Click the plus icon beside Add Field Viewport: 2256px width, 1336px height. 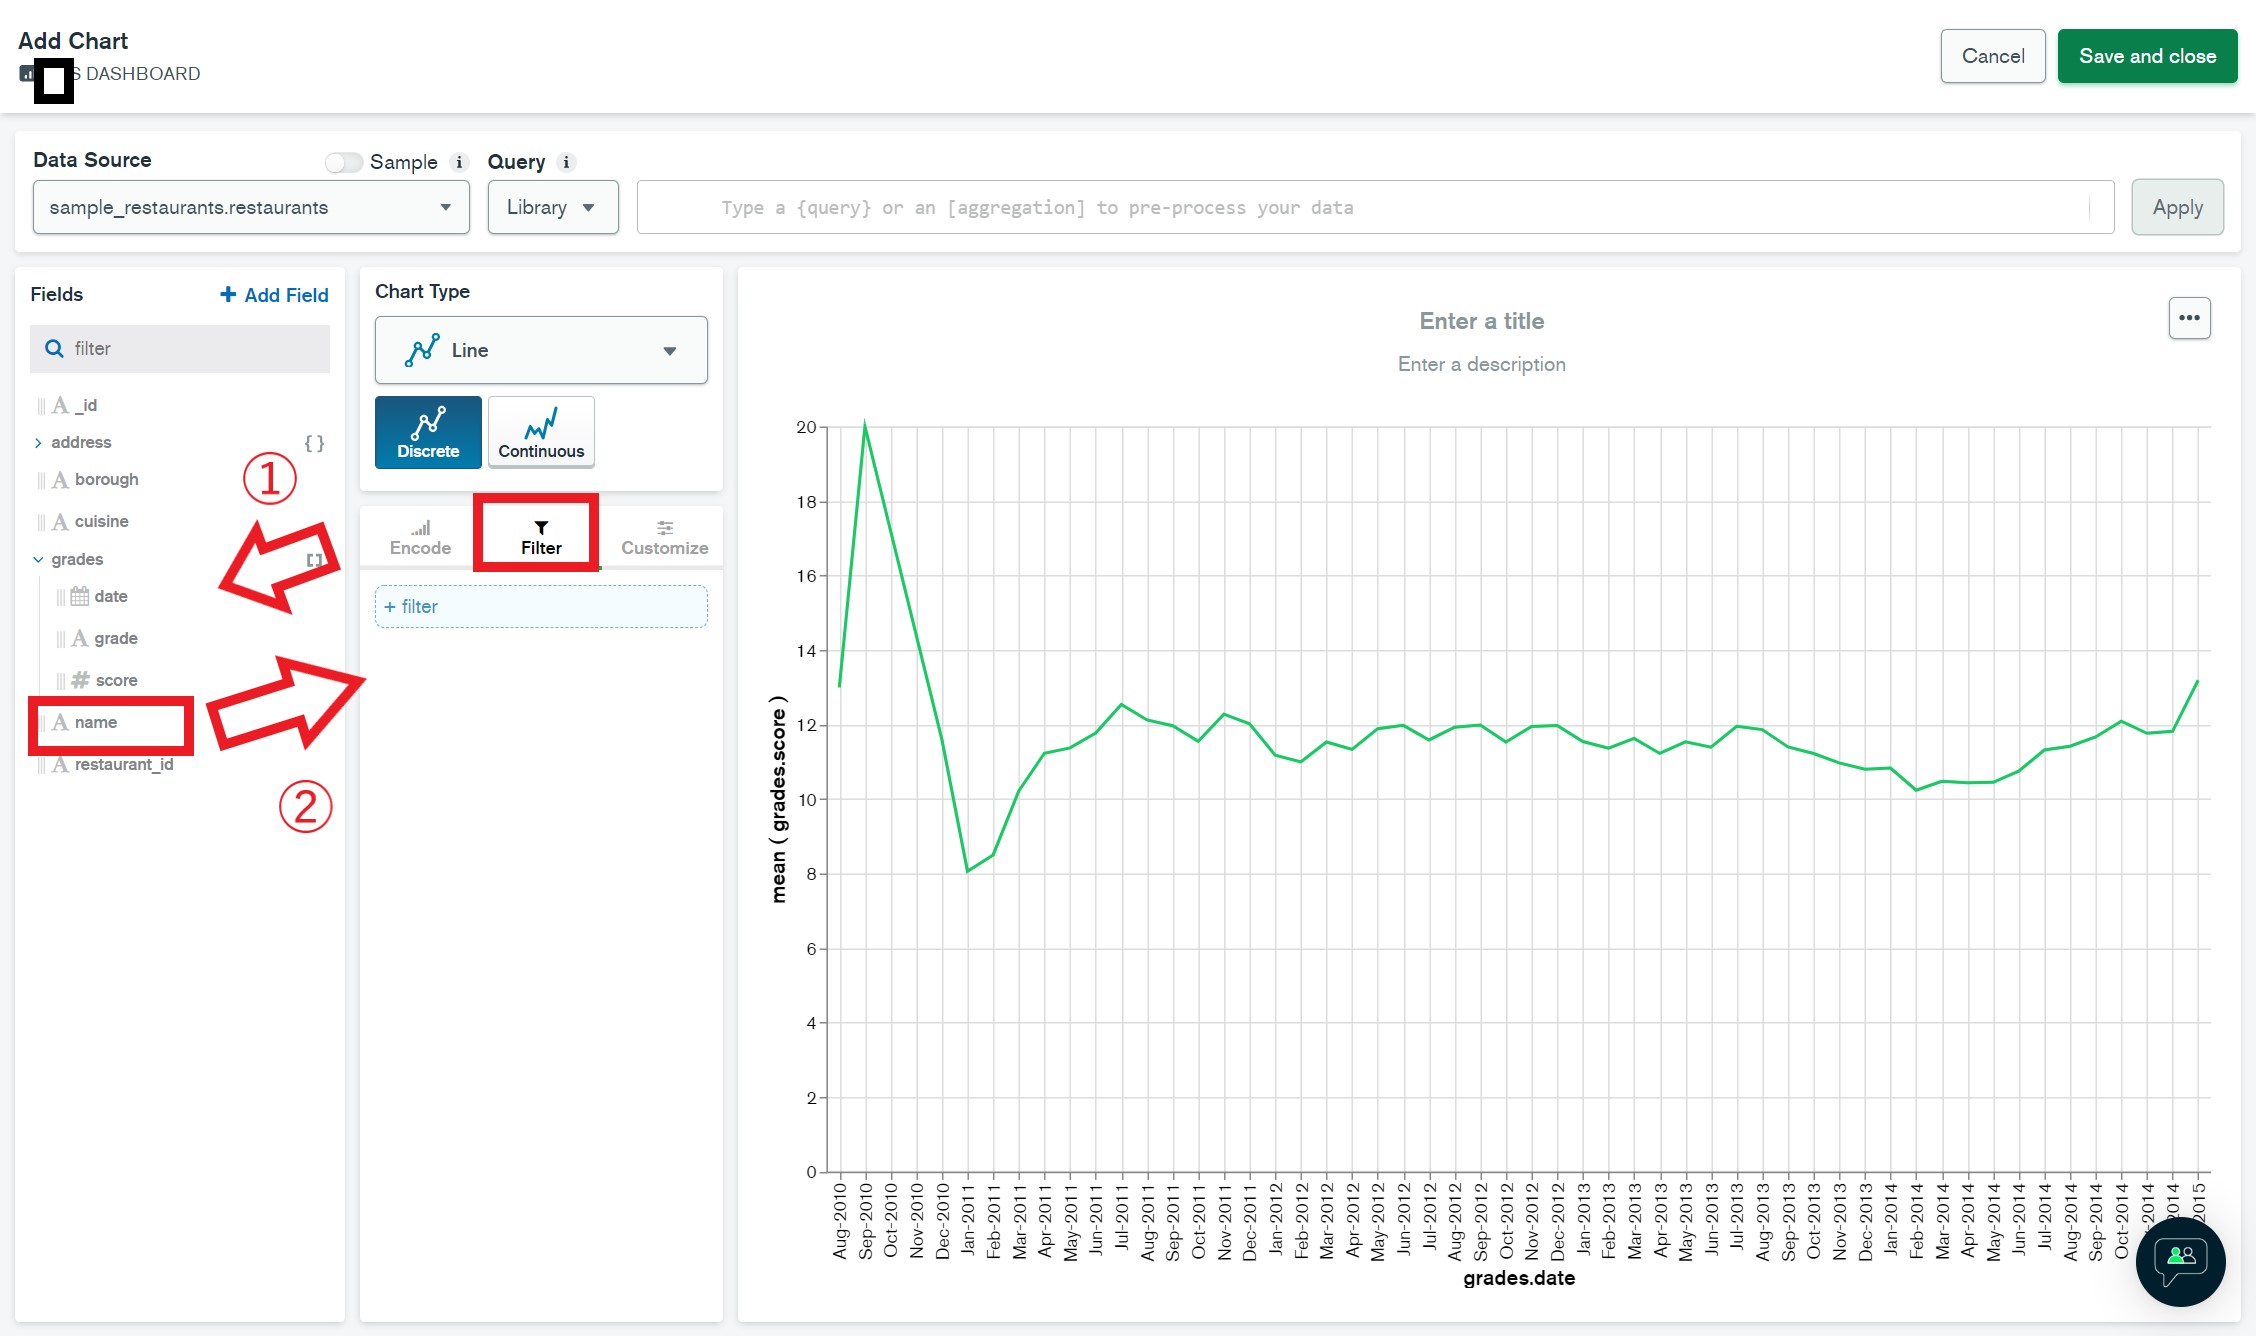(x=228, y=295)
